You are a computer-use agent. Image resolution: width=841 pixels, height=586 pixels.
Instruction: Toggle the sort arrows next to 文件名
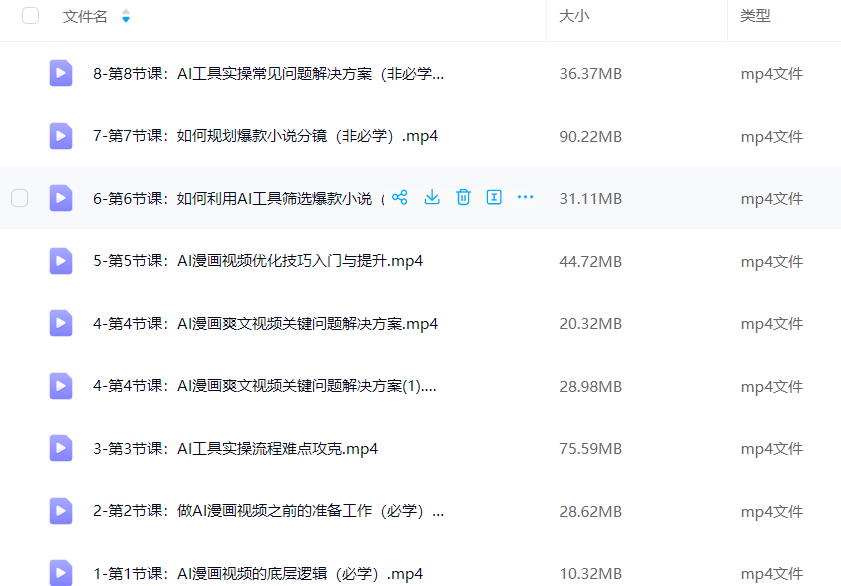(x=126, y=16)
